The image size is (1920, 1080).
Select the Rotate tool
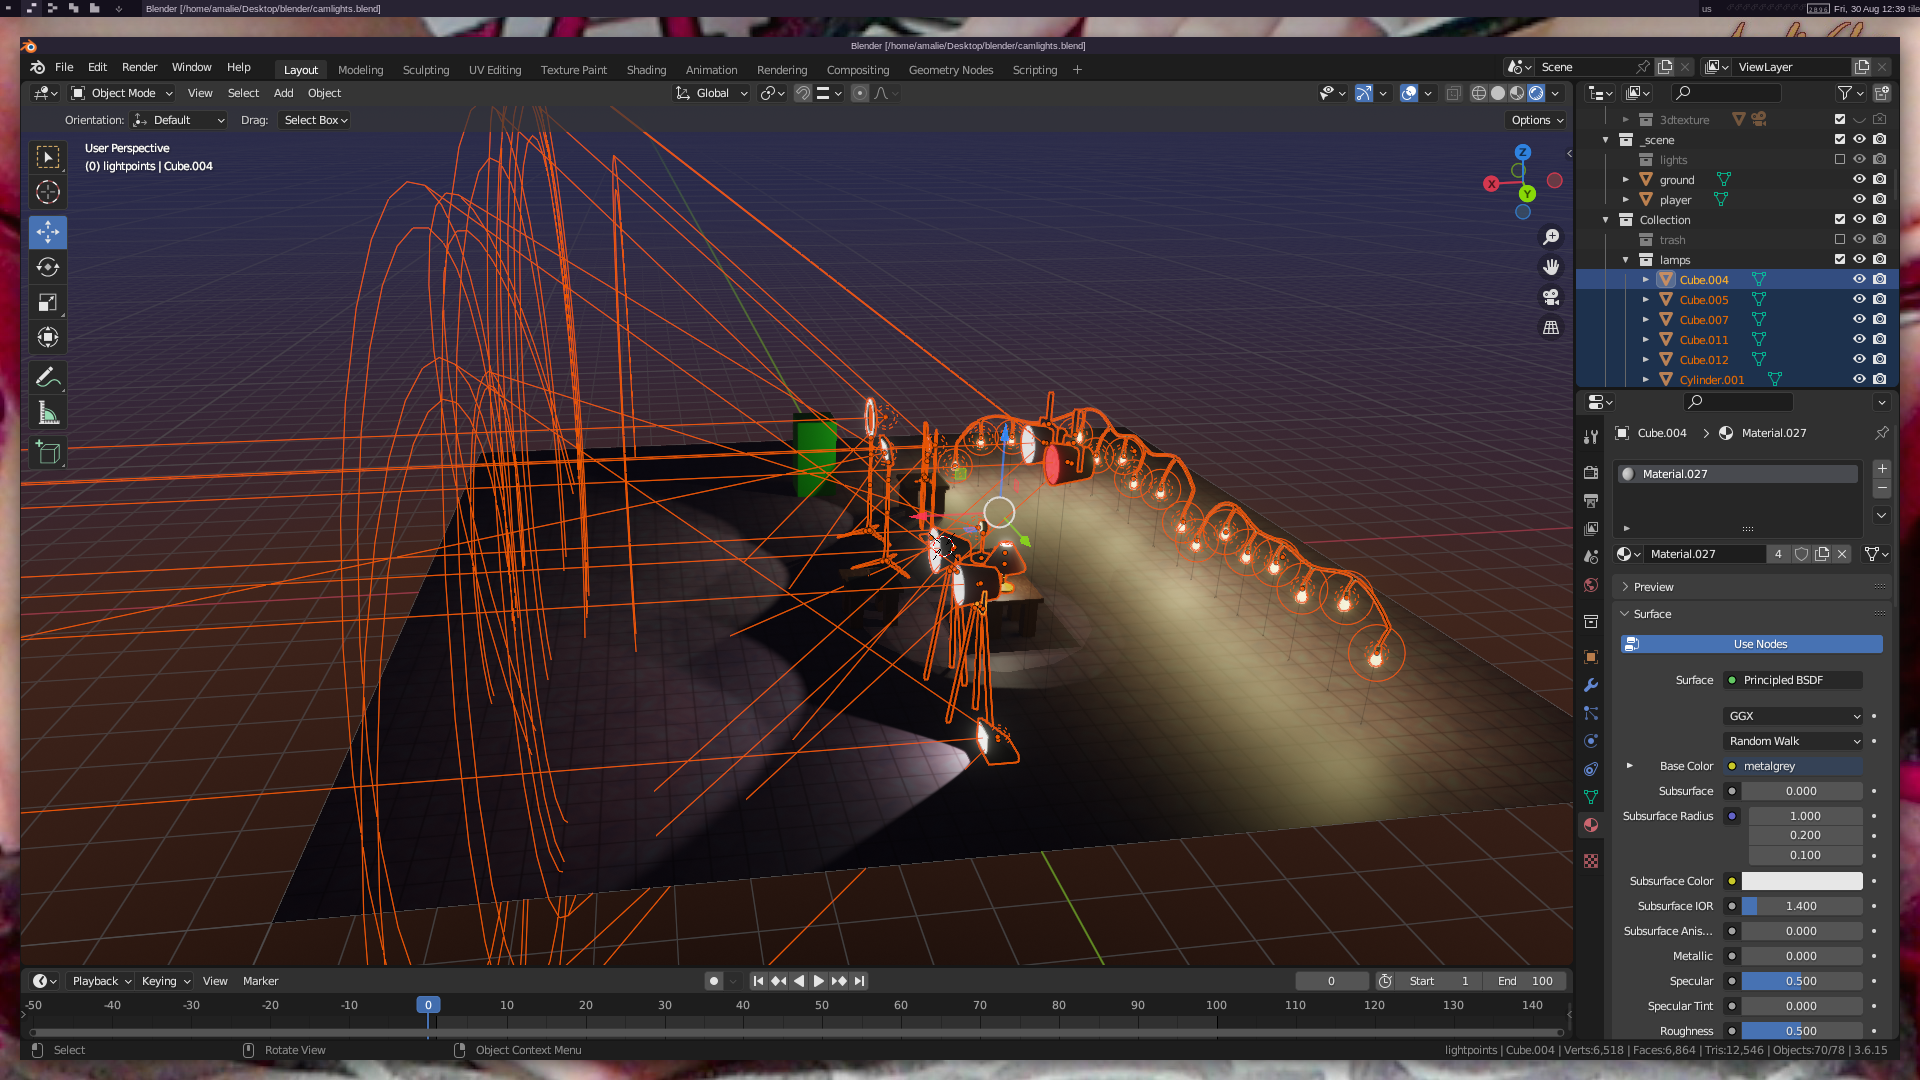click(x=47, y=267)
